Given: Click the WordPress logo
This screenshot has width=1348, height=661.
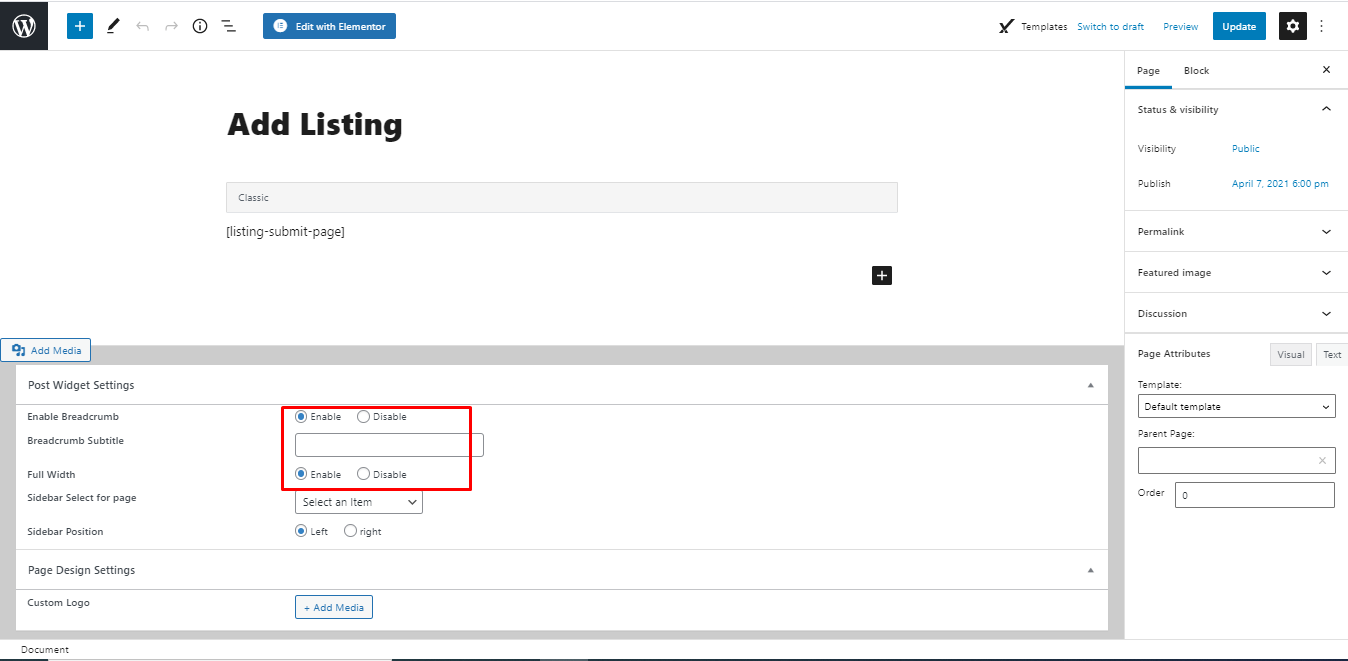Looking at the screenshot, I should tap(23, 25).
